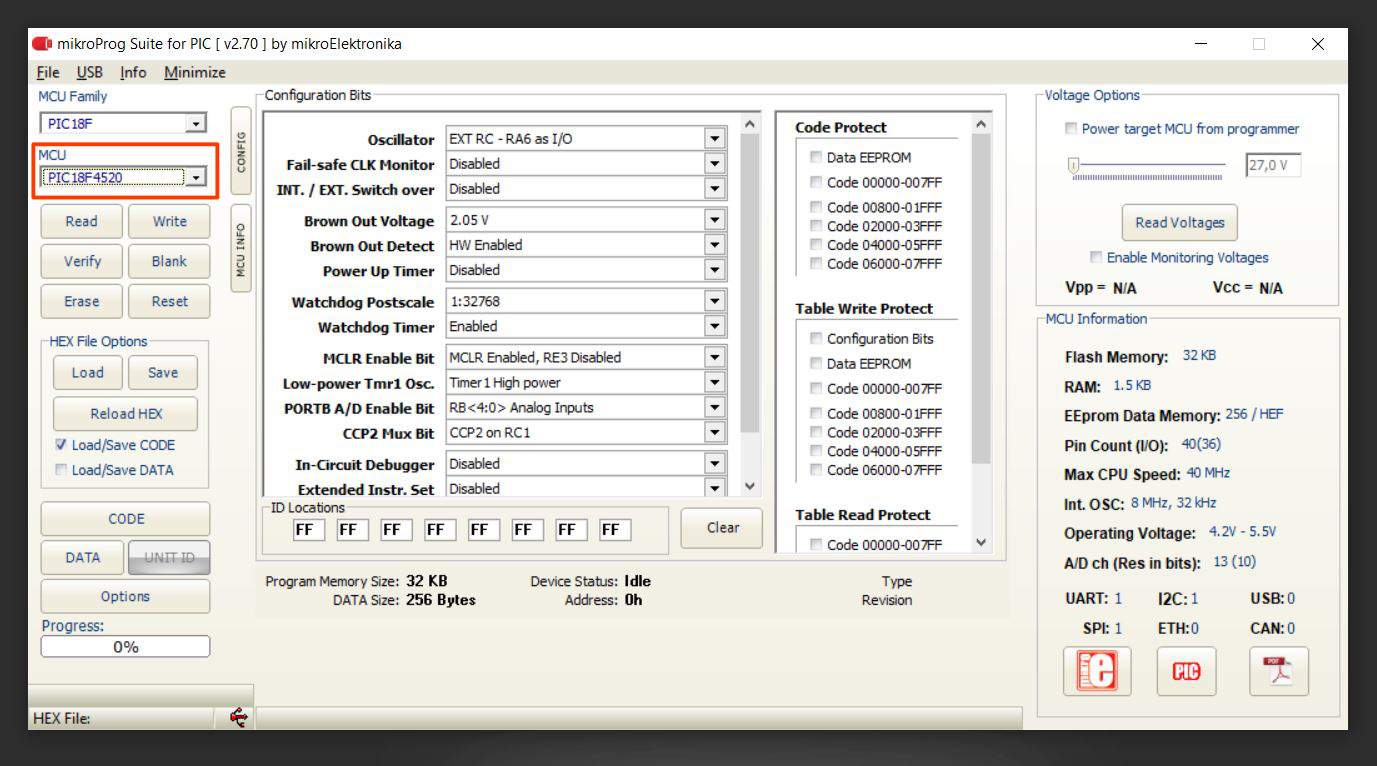Click the Write button

(x=170, y=221)
